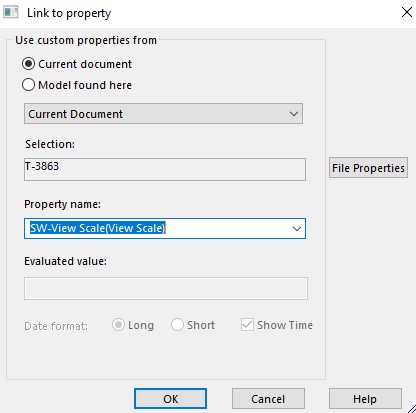Click the resize grip in dialog corner
Screen dimensions: 416x413
(411, 409)
